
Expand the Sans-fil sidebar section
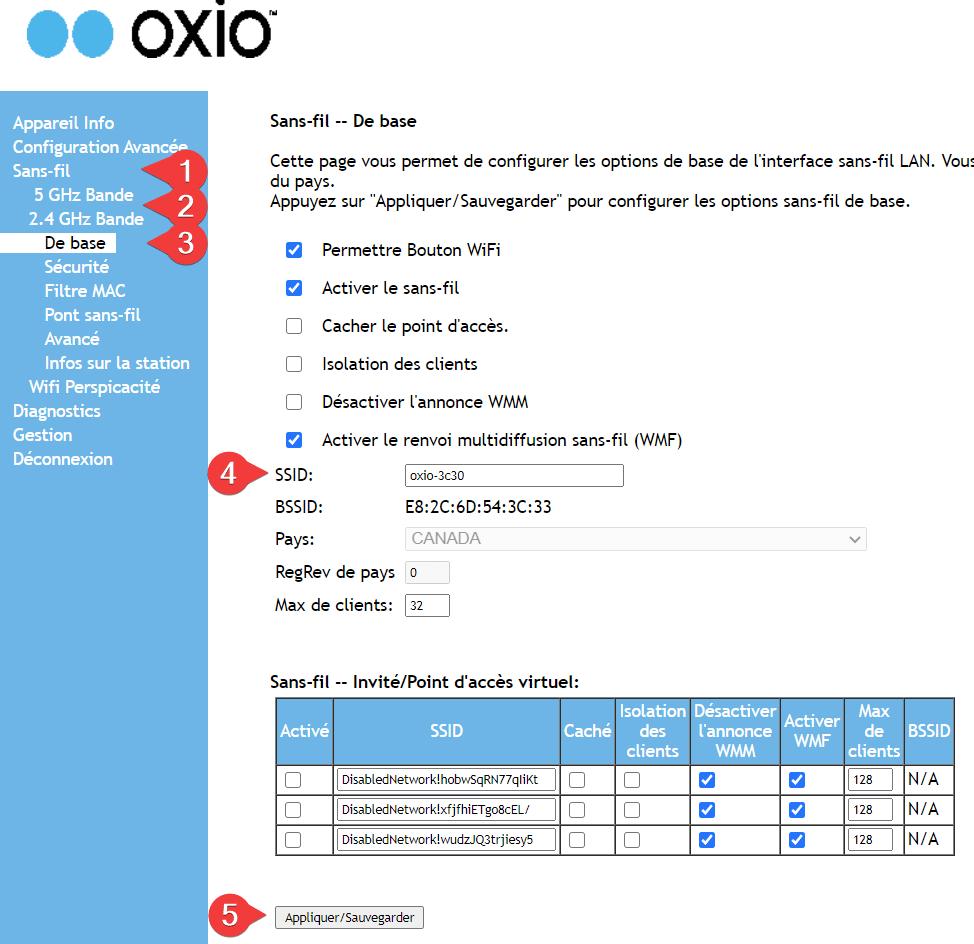tap(41, 171)
